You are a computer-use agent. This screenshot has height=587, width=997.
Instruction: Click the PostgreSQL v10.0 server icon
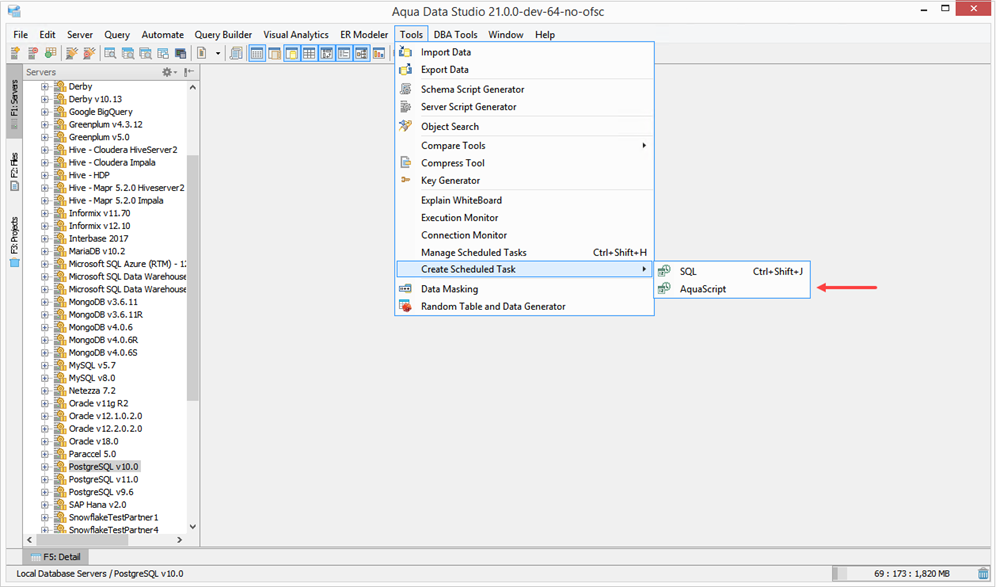60,467
